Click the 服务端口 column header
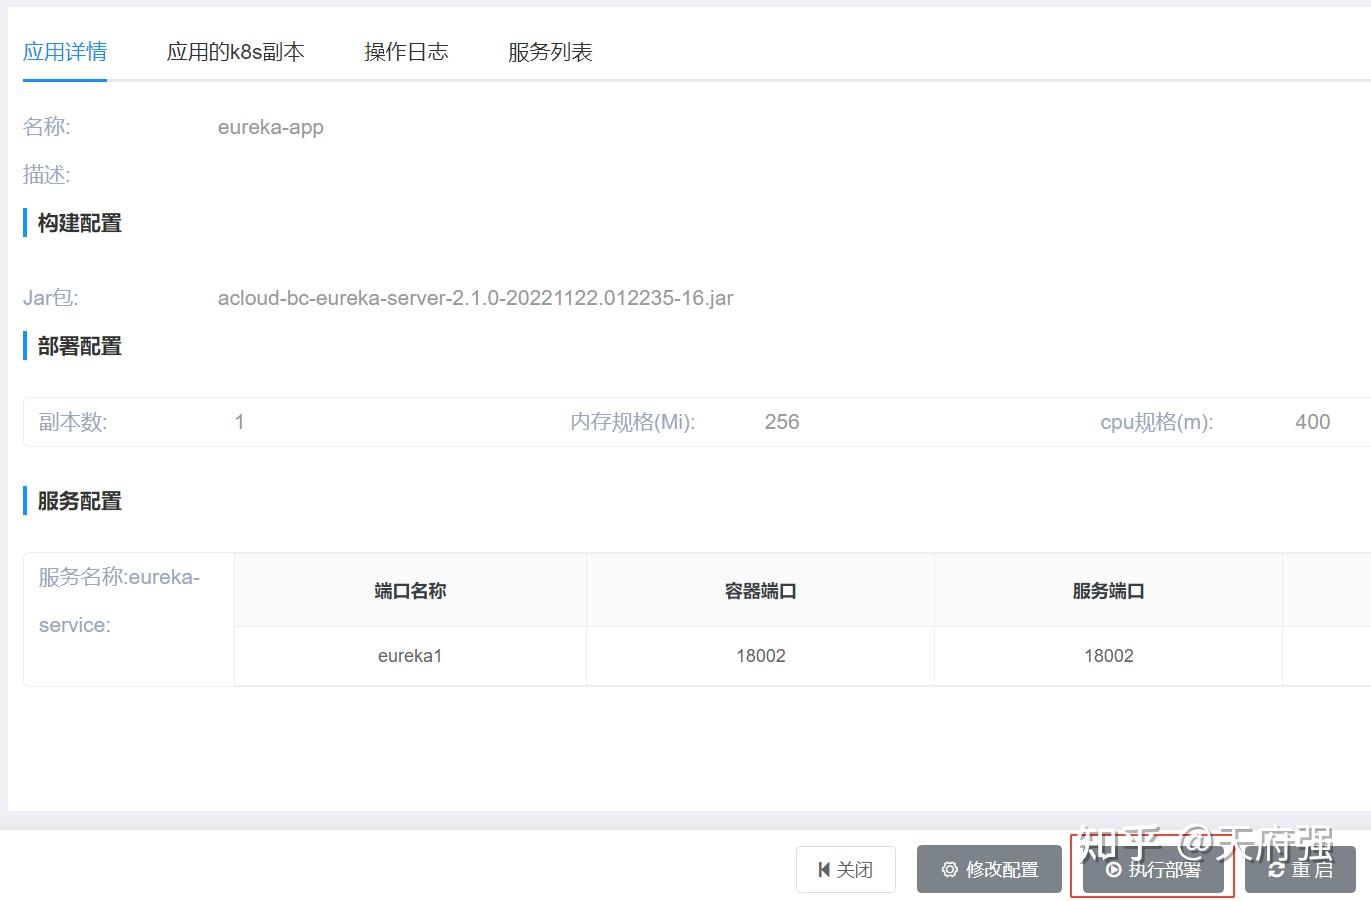1371x901 pixels. 1107,590
